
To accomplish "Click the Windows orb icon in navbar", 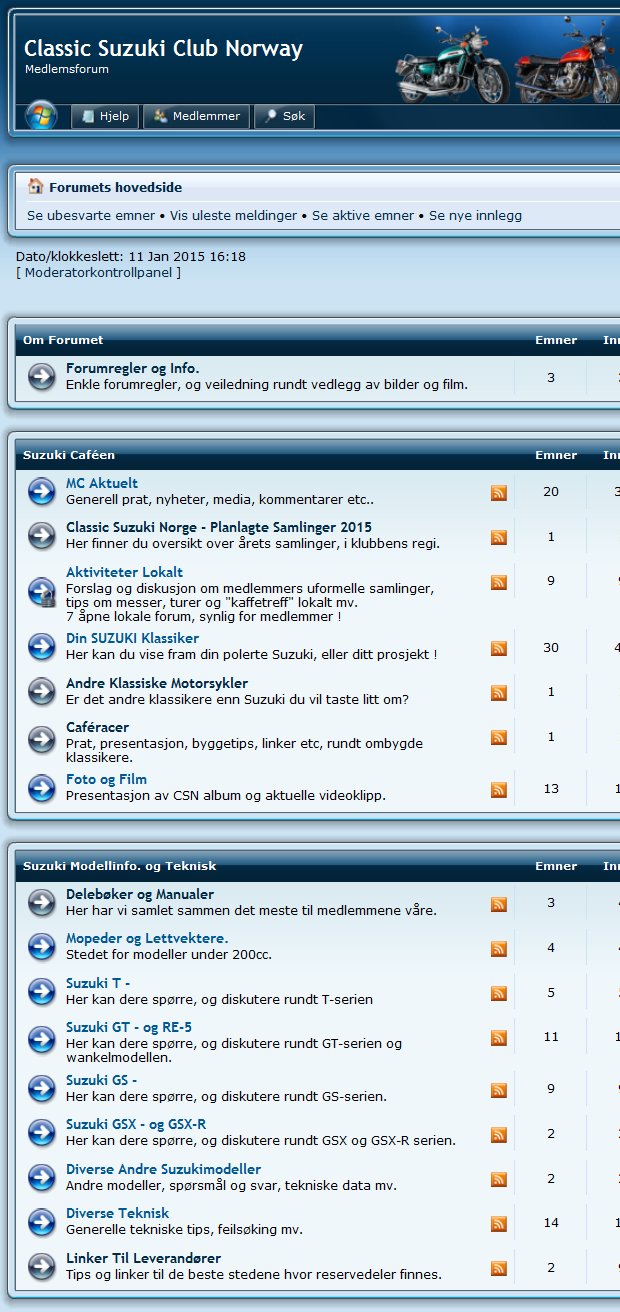I will tap(41, 116).
